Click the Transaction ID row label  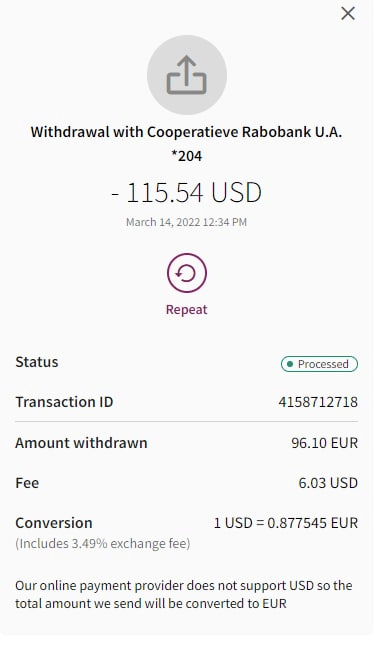tap(64, 402)
